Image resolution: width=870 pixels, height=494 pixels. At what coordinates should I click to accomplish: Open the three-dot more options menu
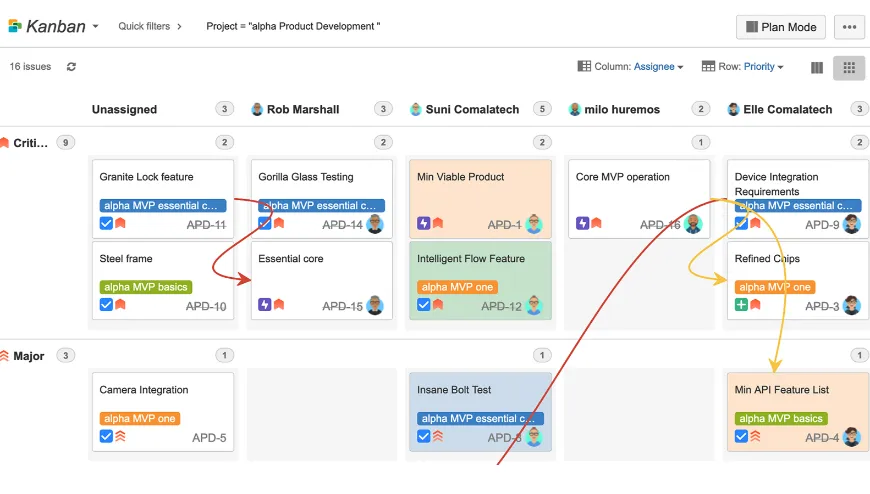849,27
